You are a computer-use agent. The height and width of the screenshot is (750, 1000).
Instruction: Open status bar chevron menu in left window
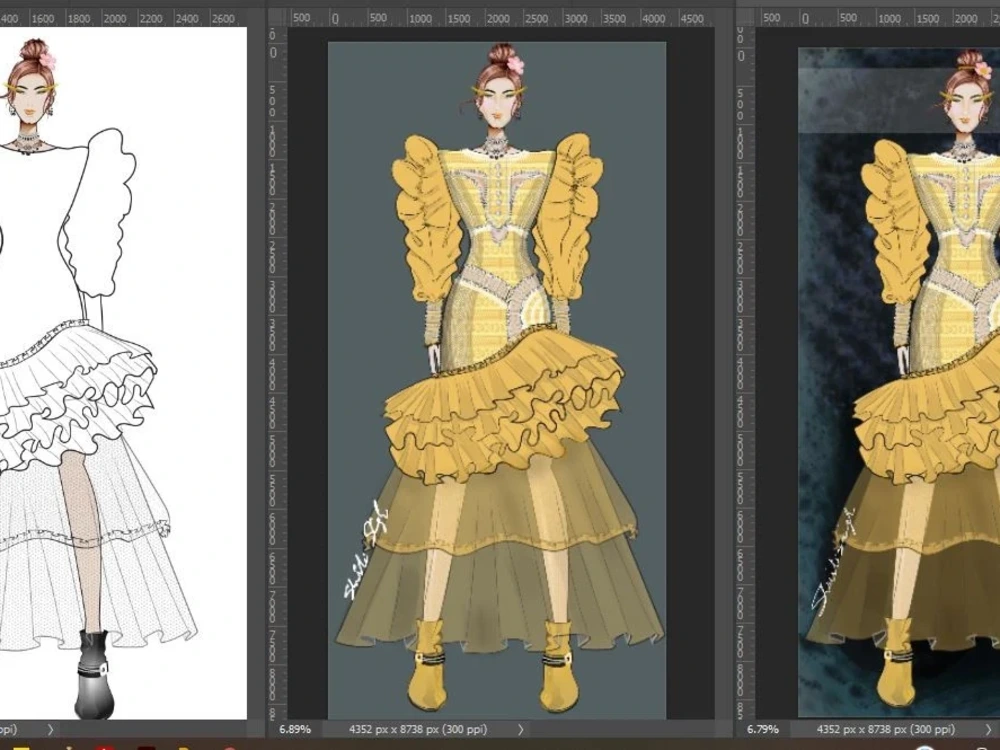click(x=50, y=729)
